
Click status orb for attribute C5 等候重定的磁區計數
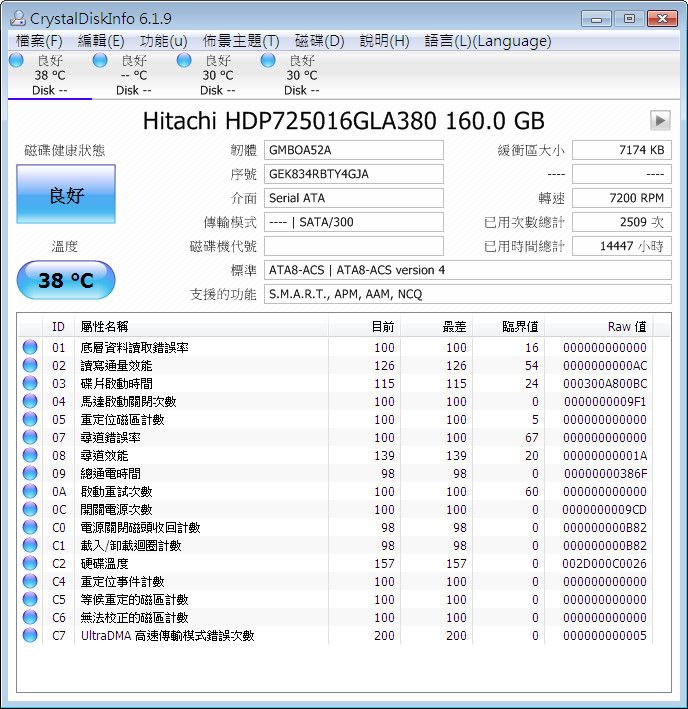30,600
